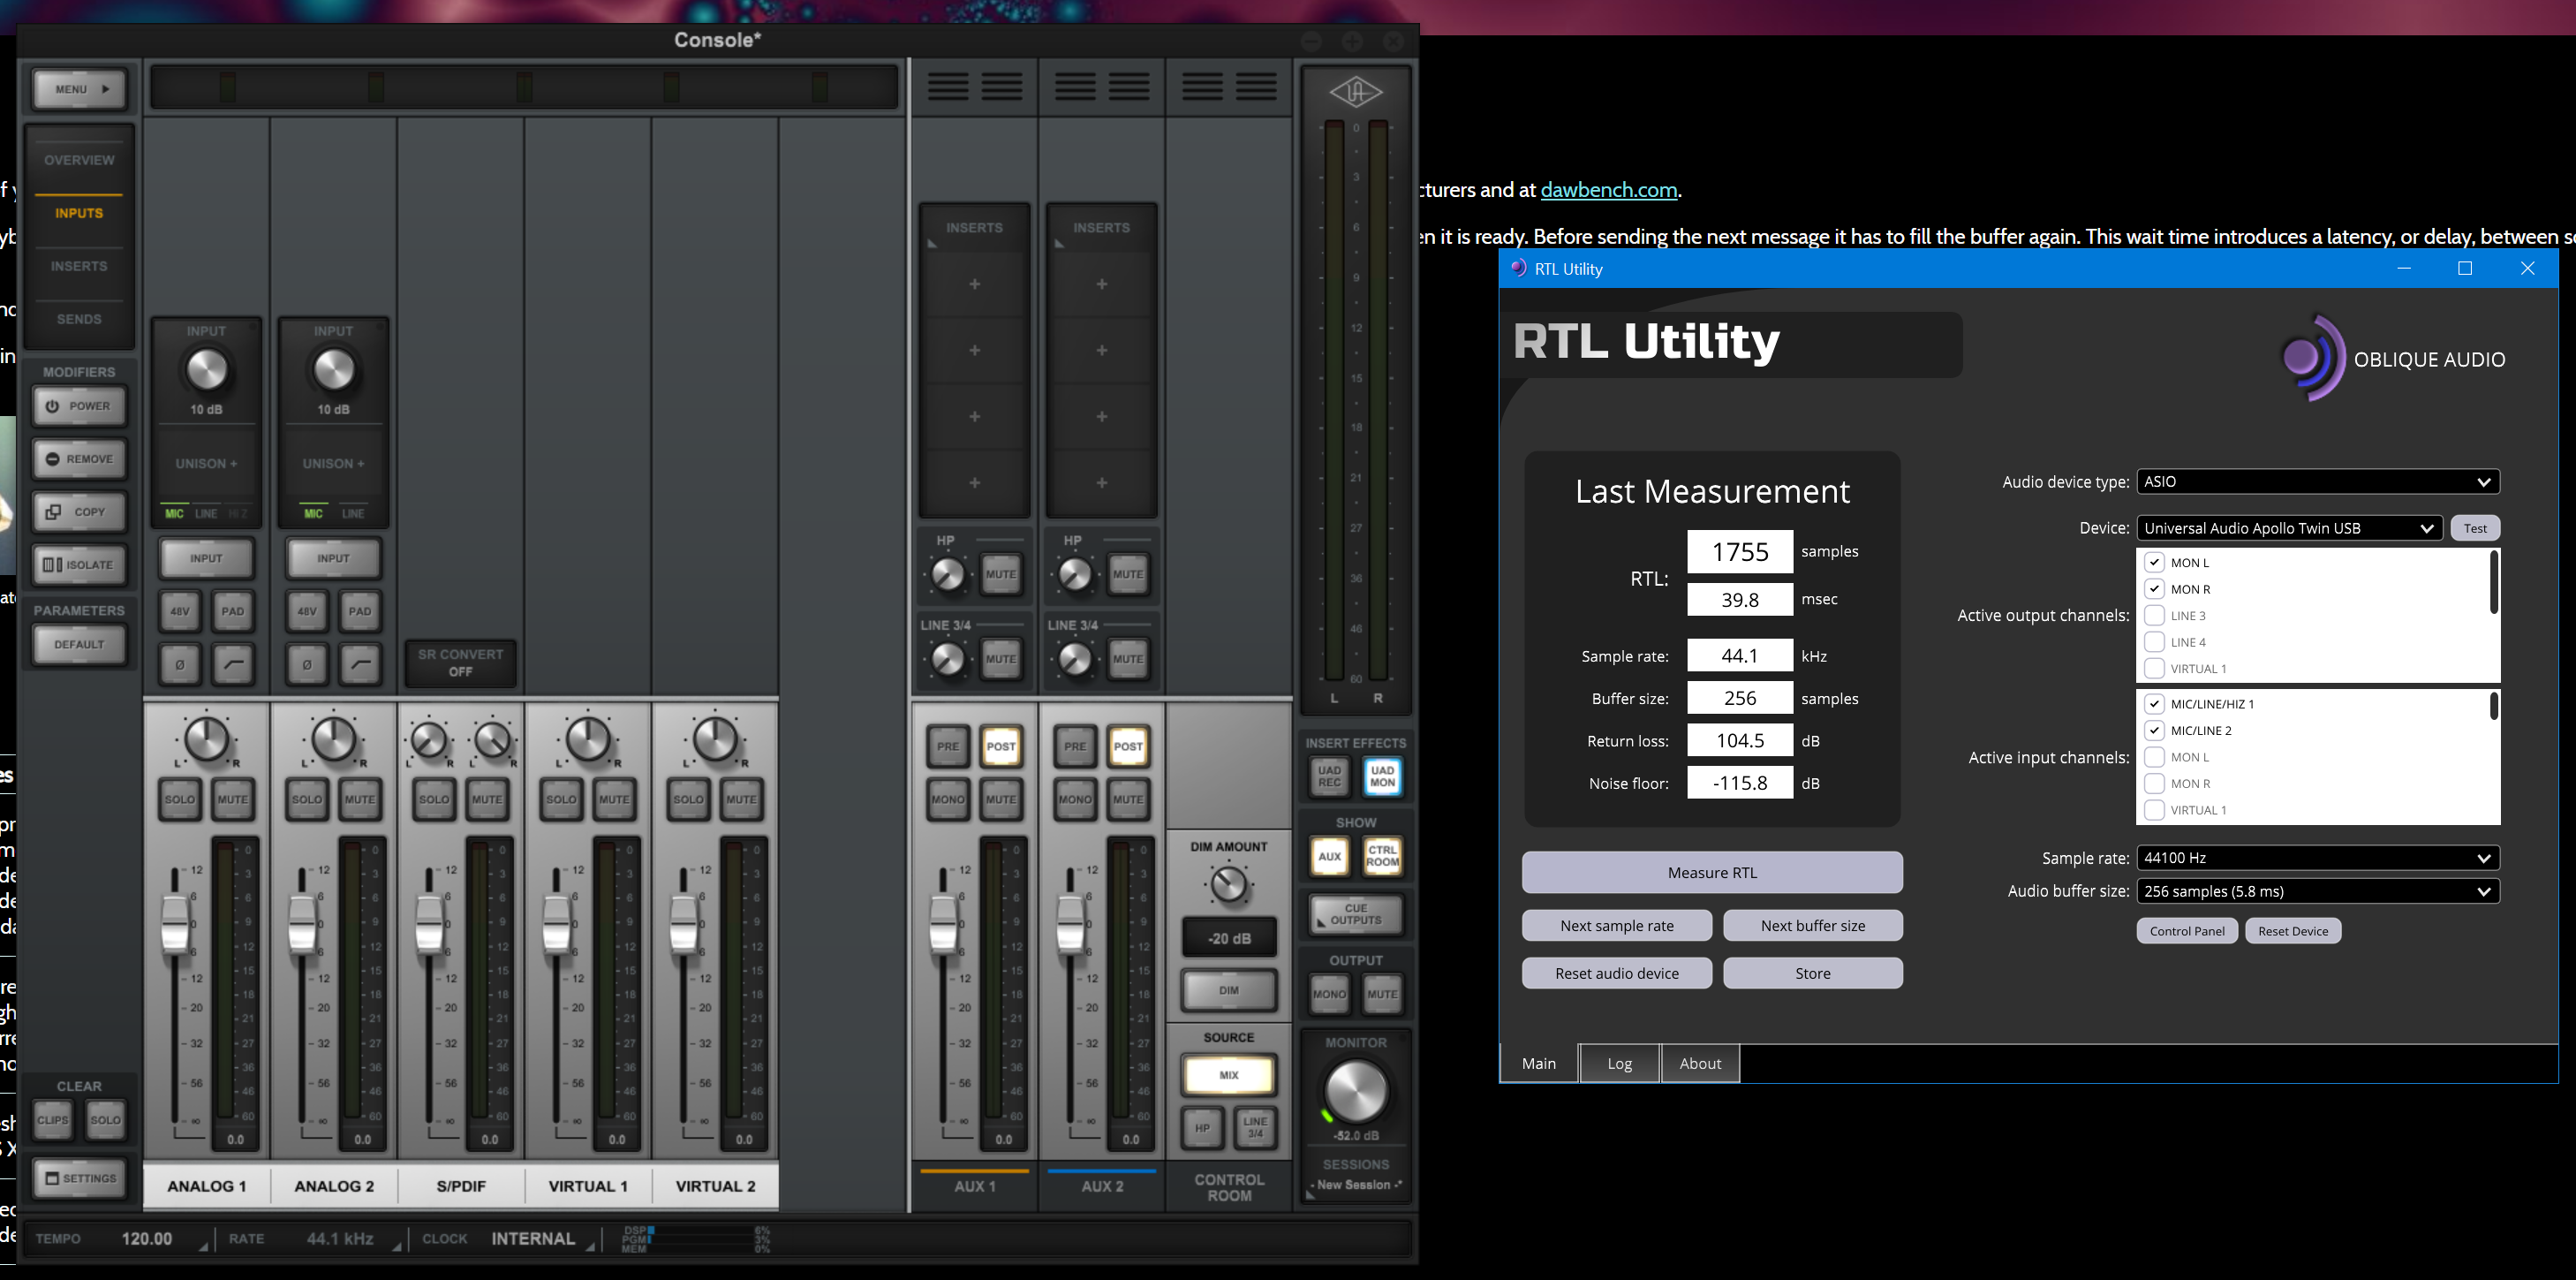The height and width of the screenshot is (1280, 2576).
Task: Enable PAD on Analog 2 channel
Action: tap(360, 611)
